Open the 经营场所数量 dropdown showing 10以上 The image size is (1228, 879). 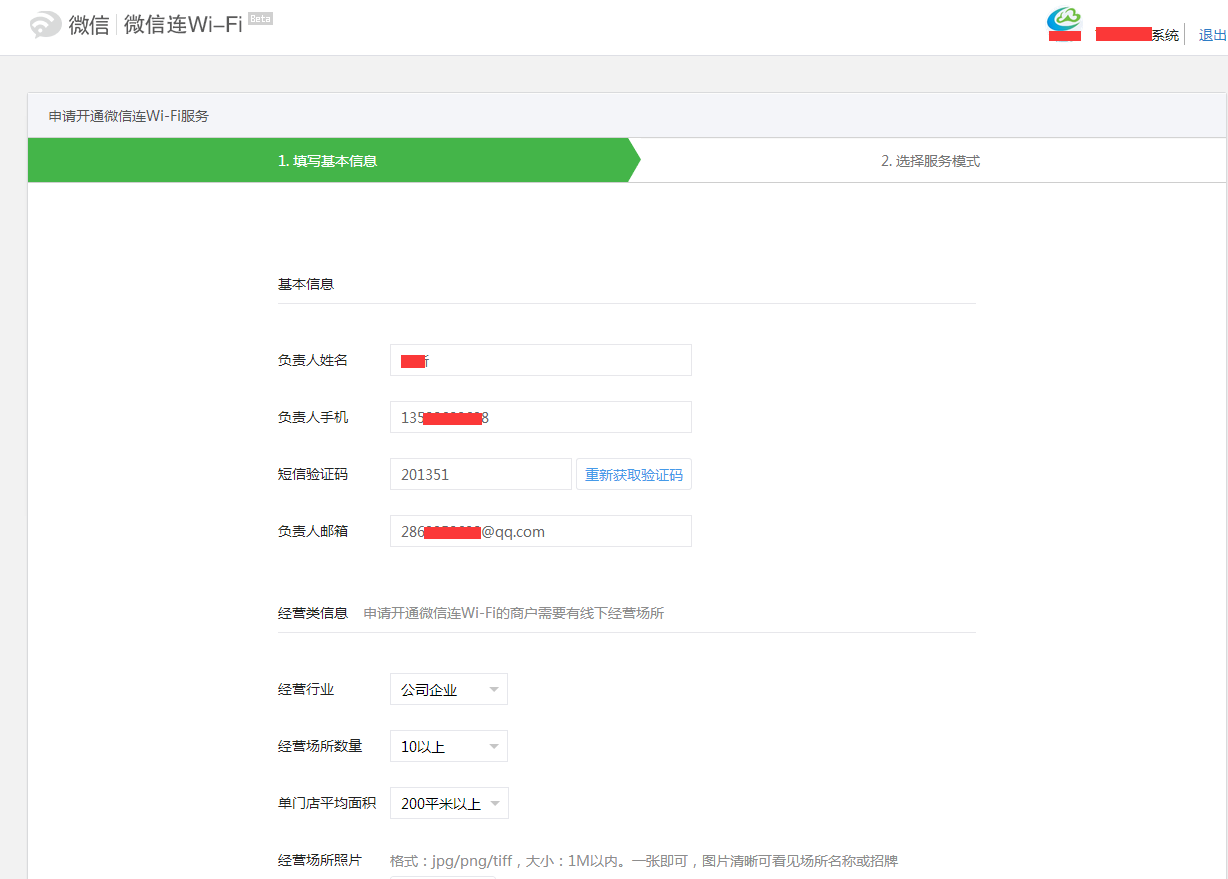[x=448, y=746]
